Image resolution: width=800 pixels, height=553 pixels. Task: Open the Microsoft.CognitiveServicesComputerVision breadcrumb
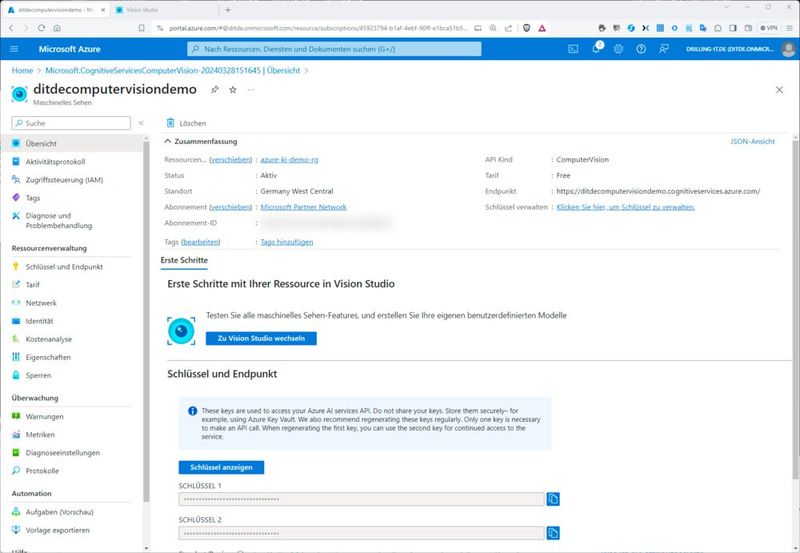[x=173, y=70]
